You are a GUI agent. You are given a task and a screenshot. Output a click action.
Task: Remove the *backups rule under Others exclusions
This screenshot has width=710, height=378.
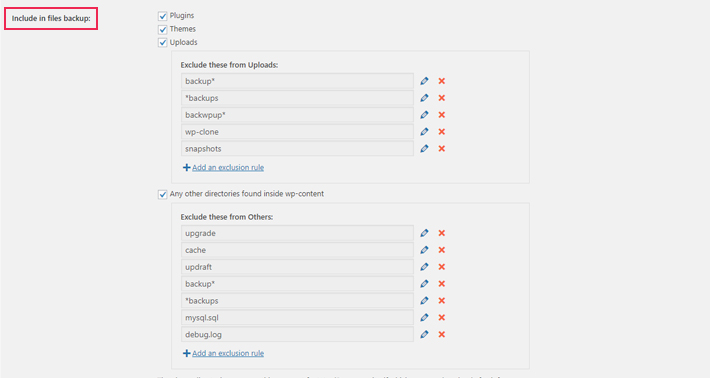(x=441, y=301)
